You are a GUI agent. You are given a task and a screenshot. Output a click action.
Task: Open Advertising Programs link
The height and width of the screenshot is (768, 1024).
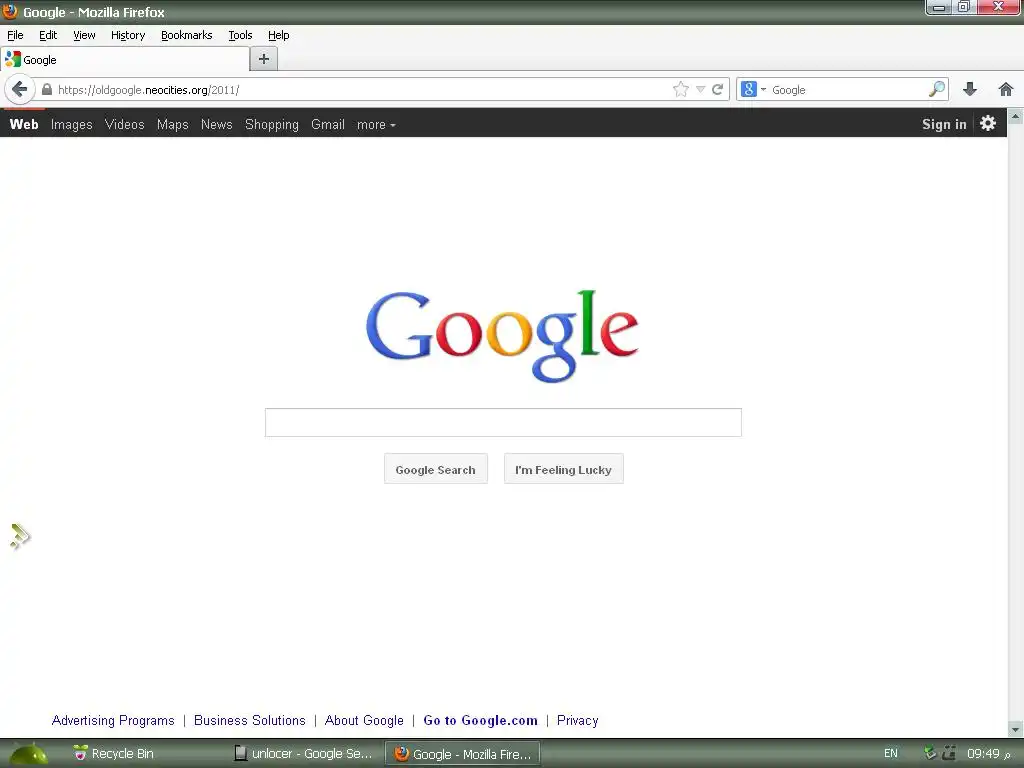coord(113,720)
